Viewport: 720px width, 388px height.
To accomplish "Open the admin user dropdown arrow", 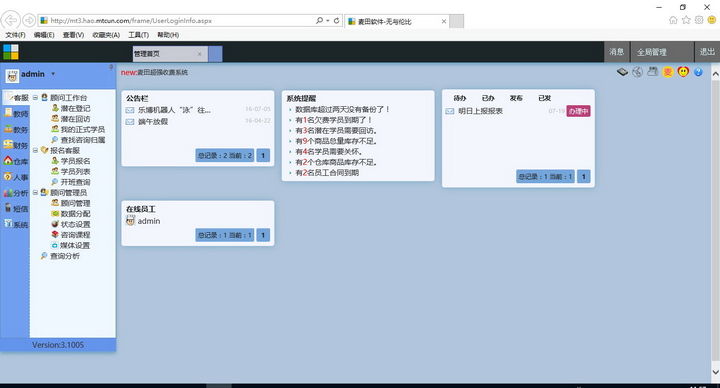I will (x=53, y=74).
